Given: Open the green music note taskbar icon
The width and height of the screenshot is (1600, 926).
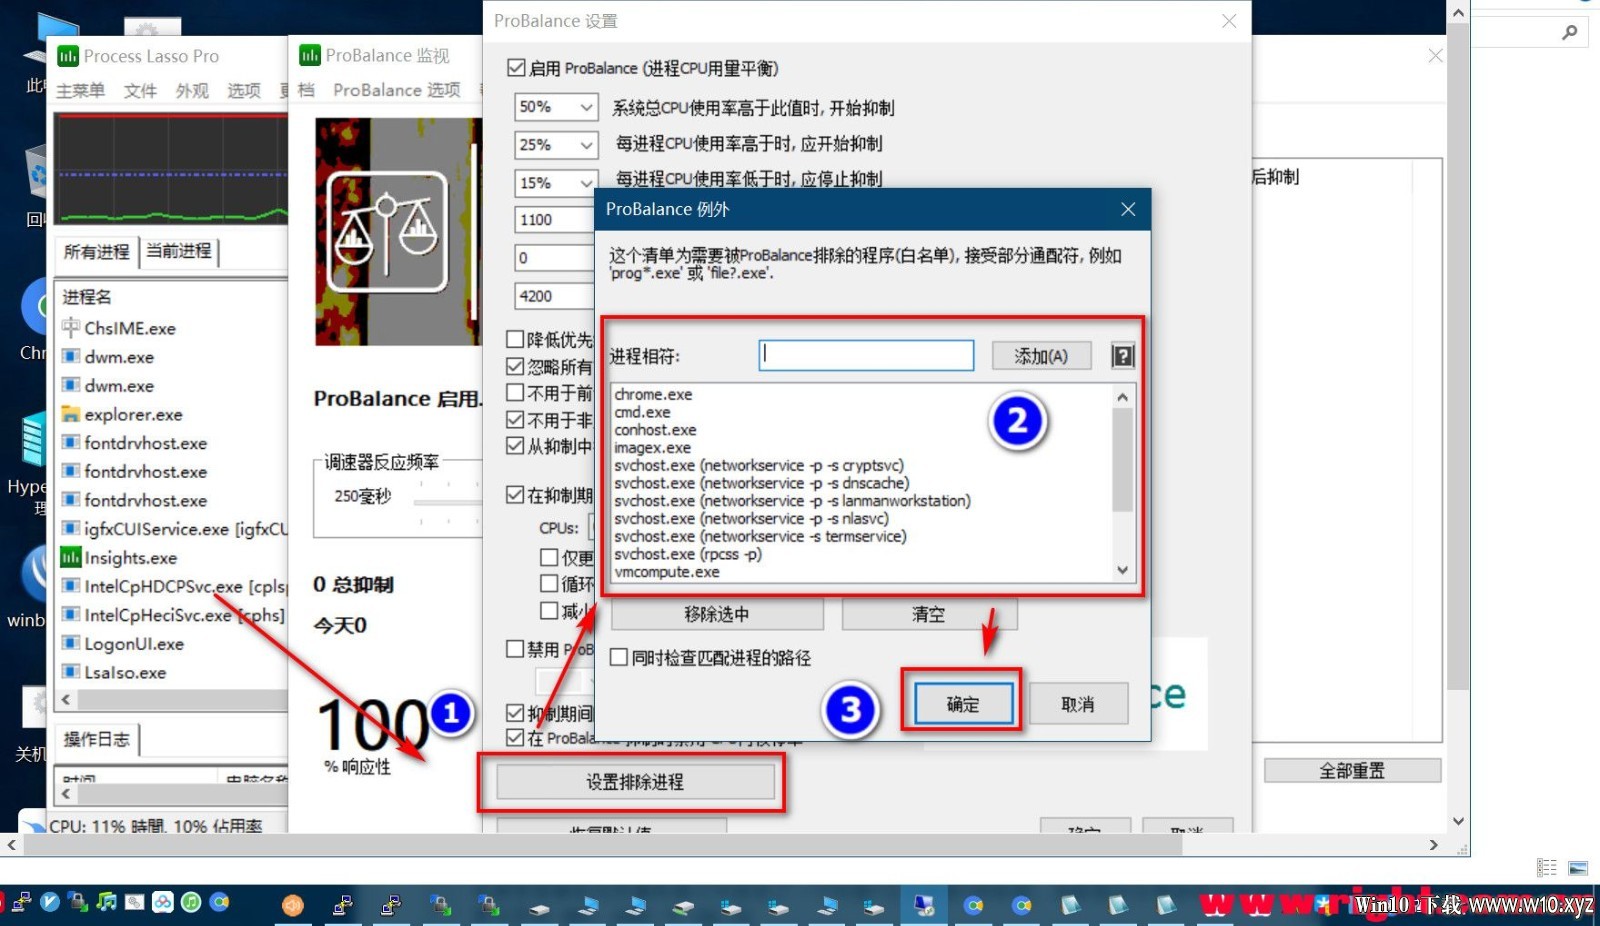Looking at the screenshot, I should pos(106,901).
